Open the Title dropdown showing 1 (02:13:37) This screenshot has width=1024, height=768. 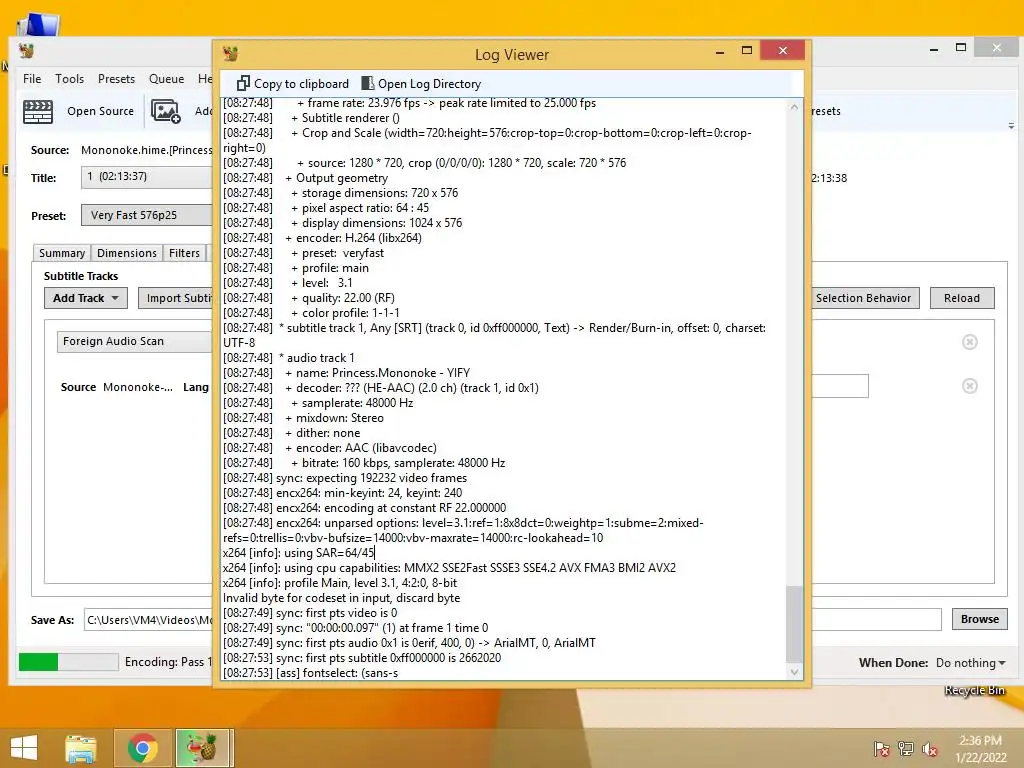(147, 177)
